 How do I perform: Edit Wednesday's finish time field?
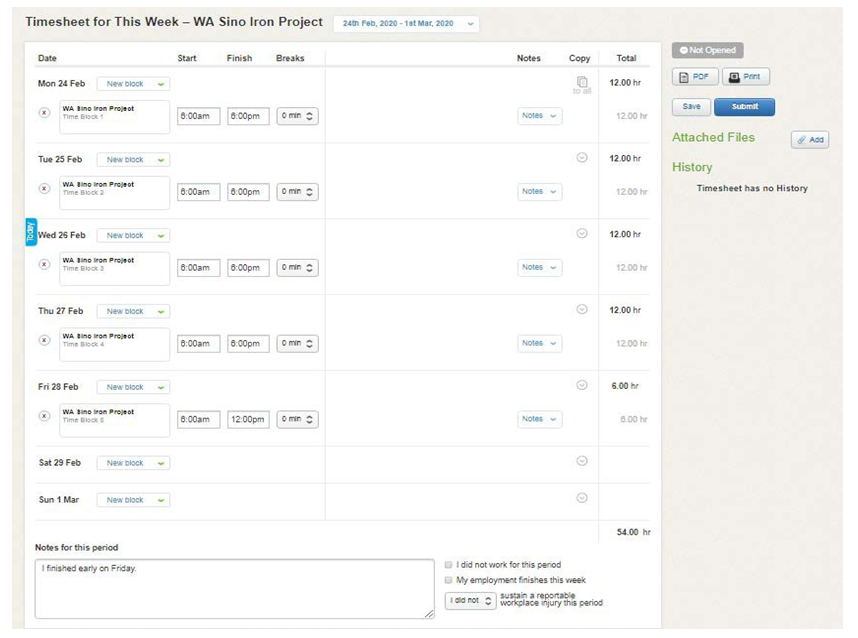(x=248, y=268)
